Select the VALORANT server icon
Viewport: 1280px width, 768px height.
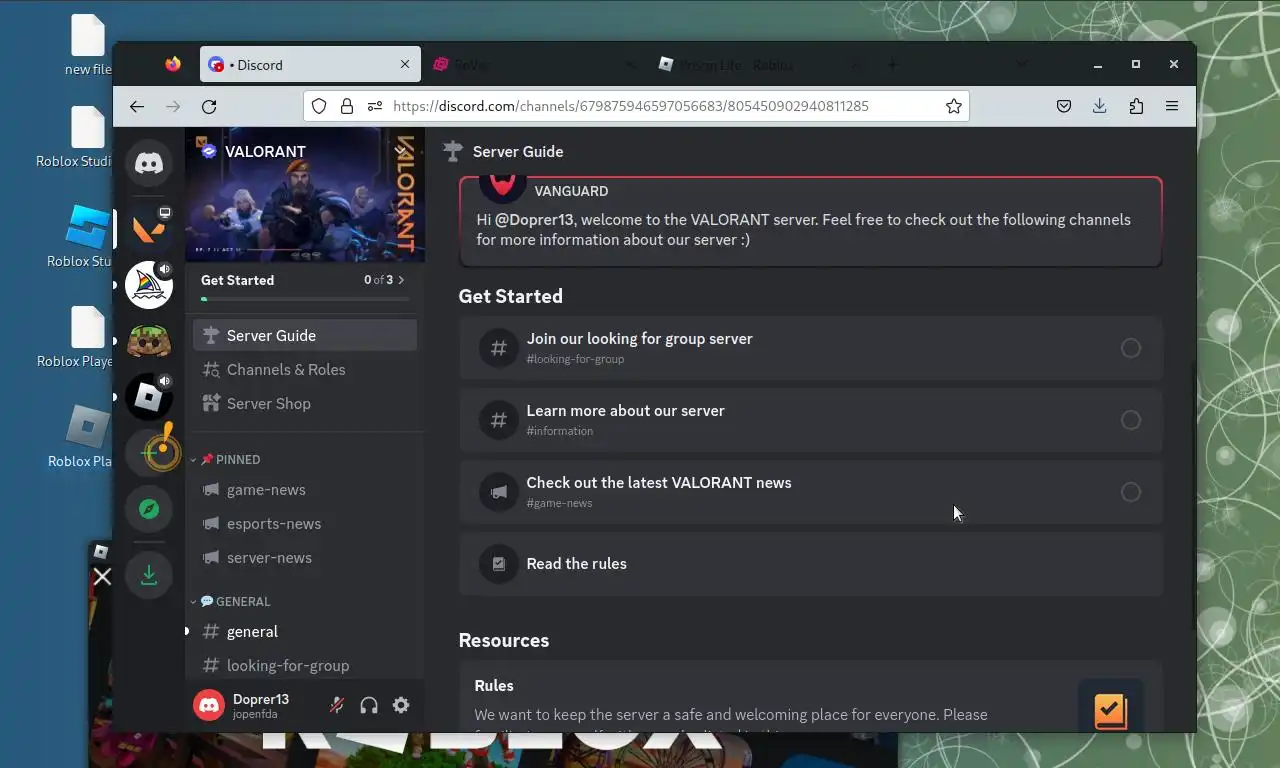click(149, 230)
